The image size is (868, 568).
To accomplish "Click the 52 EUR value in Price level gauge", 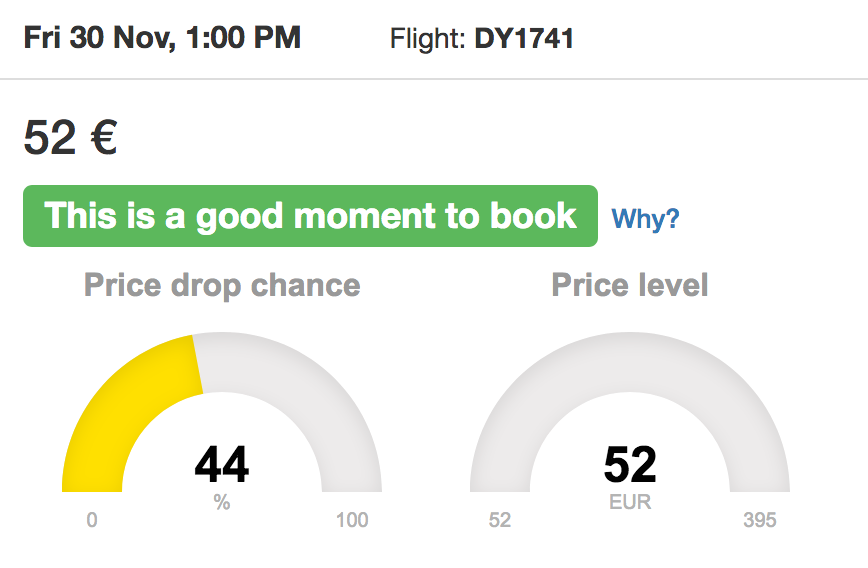I will [630, 465].
